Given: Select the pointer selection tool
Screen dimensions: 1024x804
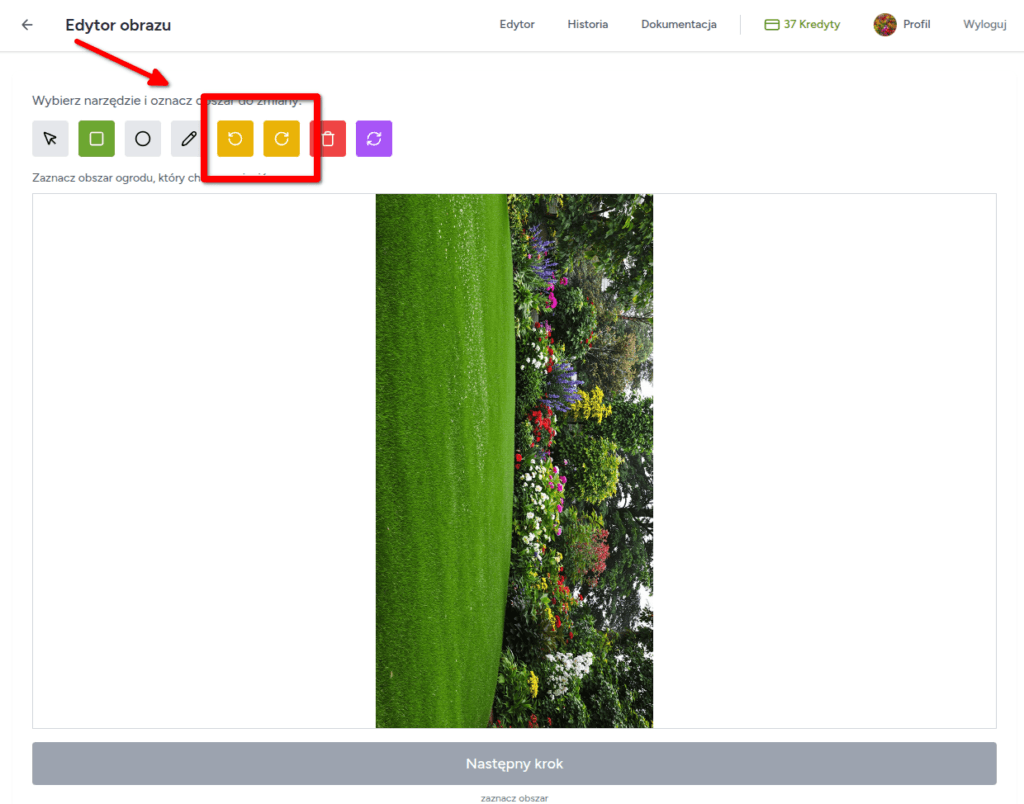Looking at the screenshot, I should point(50,139).
